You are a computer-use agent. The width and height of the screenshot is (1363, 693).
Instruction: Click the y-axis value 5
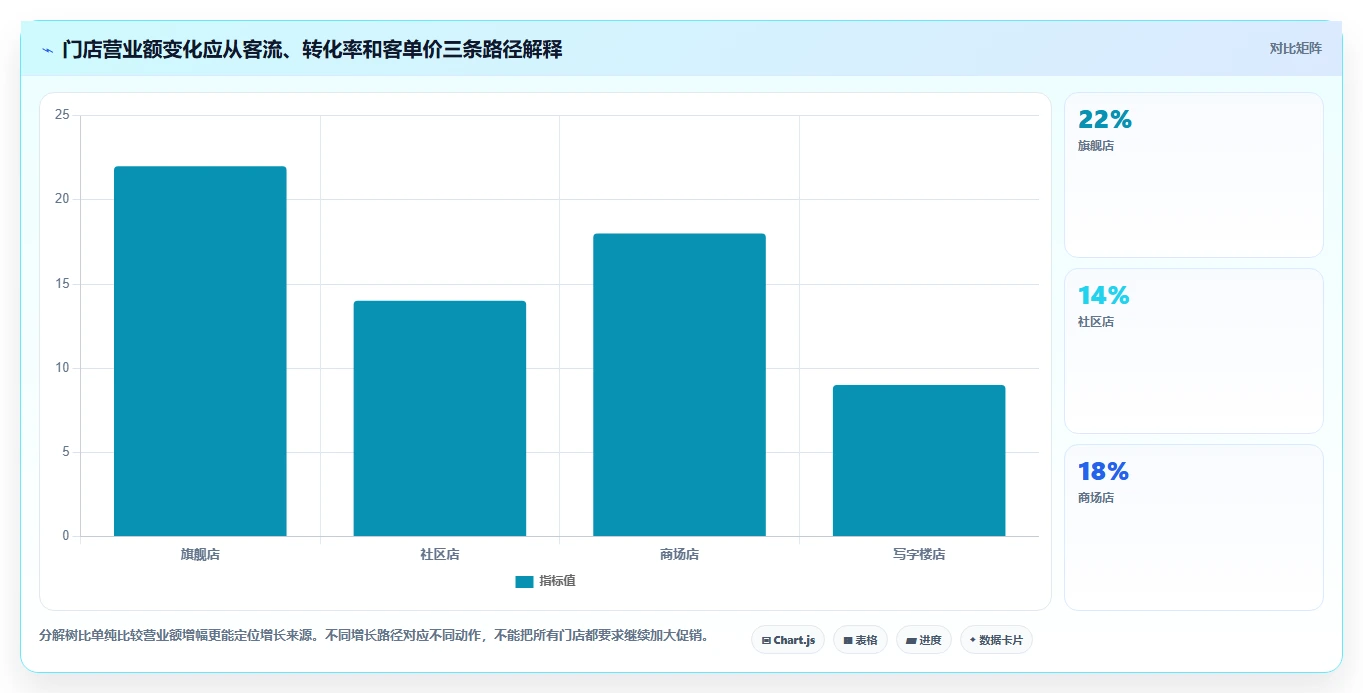coord(66,452)
